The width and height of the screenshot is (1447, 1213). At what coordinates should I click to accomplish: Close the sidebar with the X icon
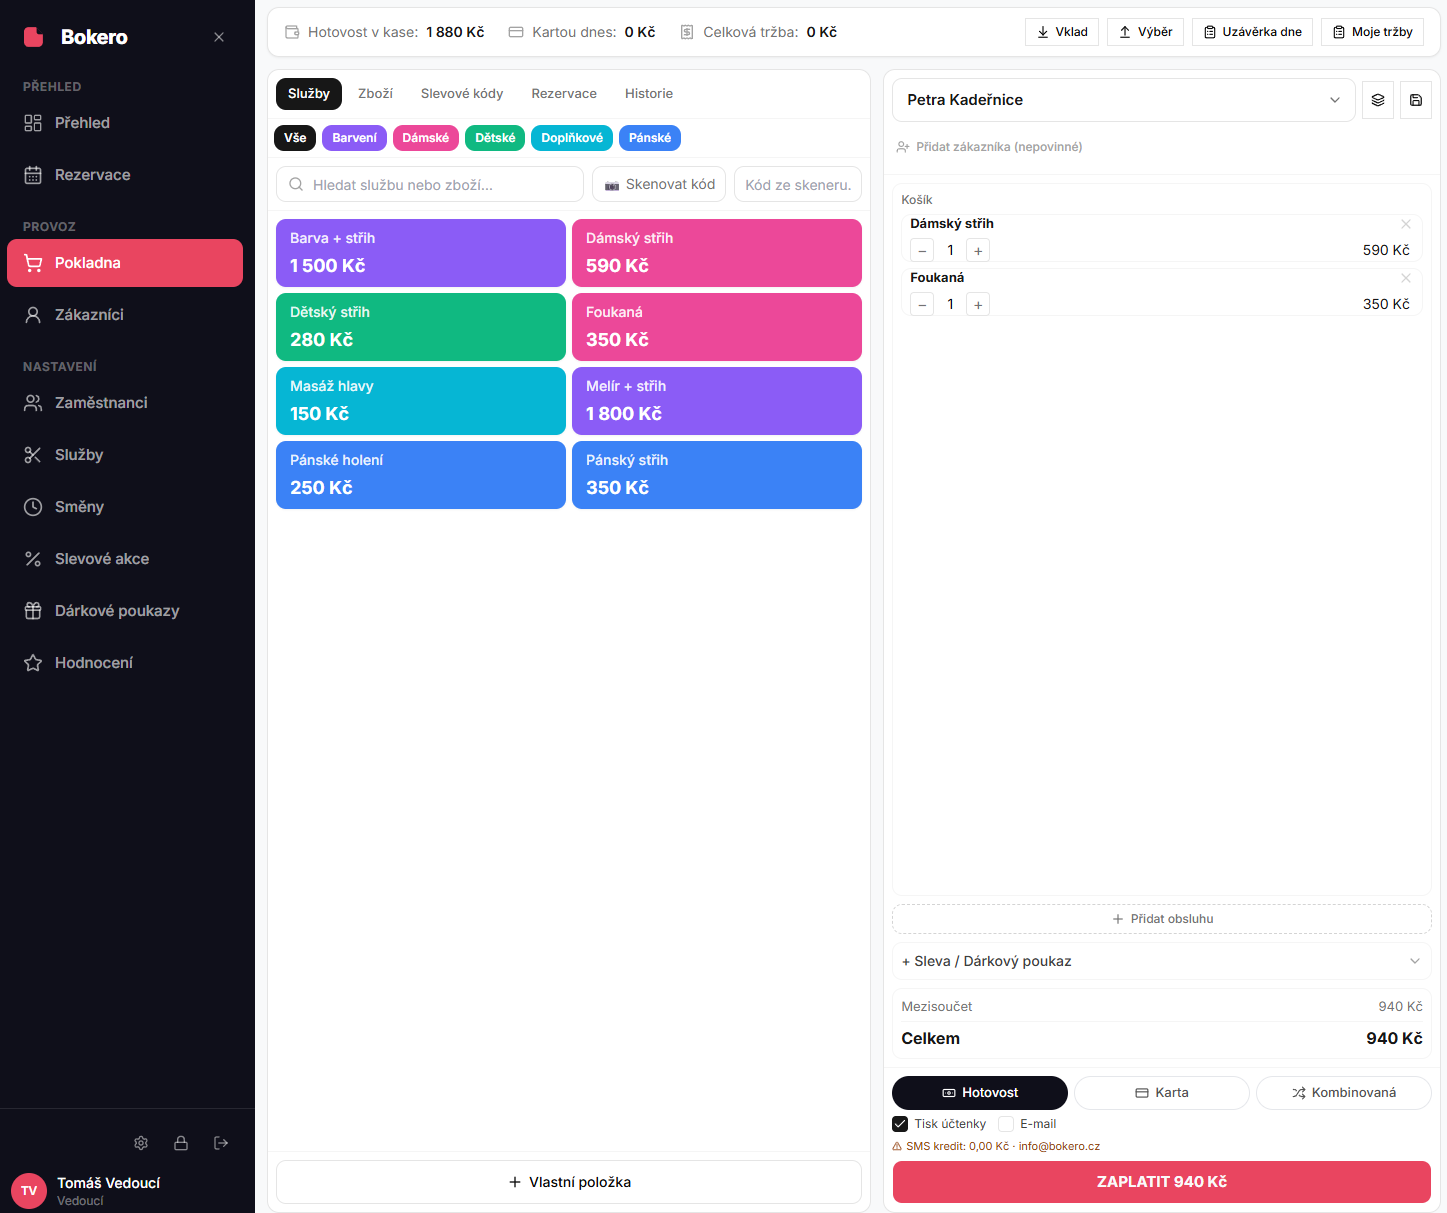[x=219, y=37]
